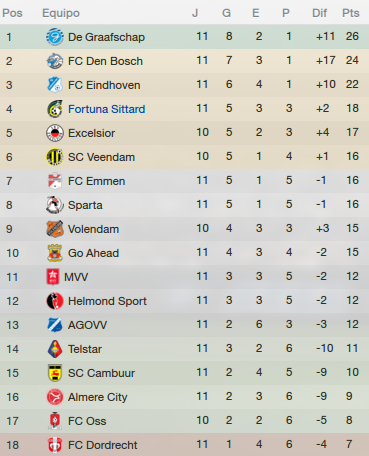The height and width of the screenshot is (456, 369).
Task: Click the Telstar club crest
Action: pos(55,349)
